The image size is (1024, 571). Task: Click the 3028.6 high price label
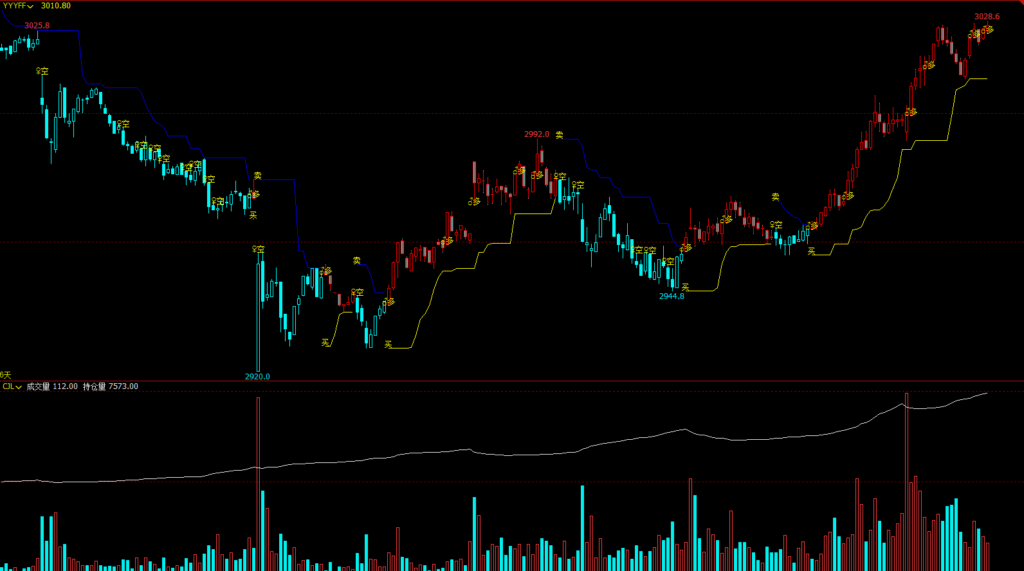pyautogui.click(x=987, y=17)
